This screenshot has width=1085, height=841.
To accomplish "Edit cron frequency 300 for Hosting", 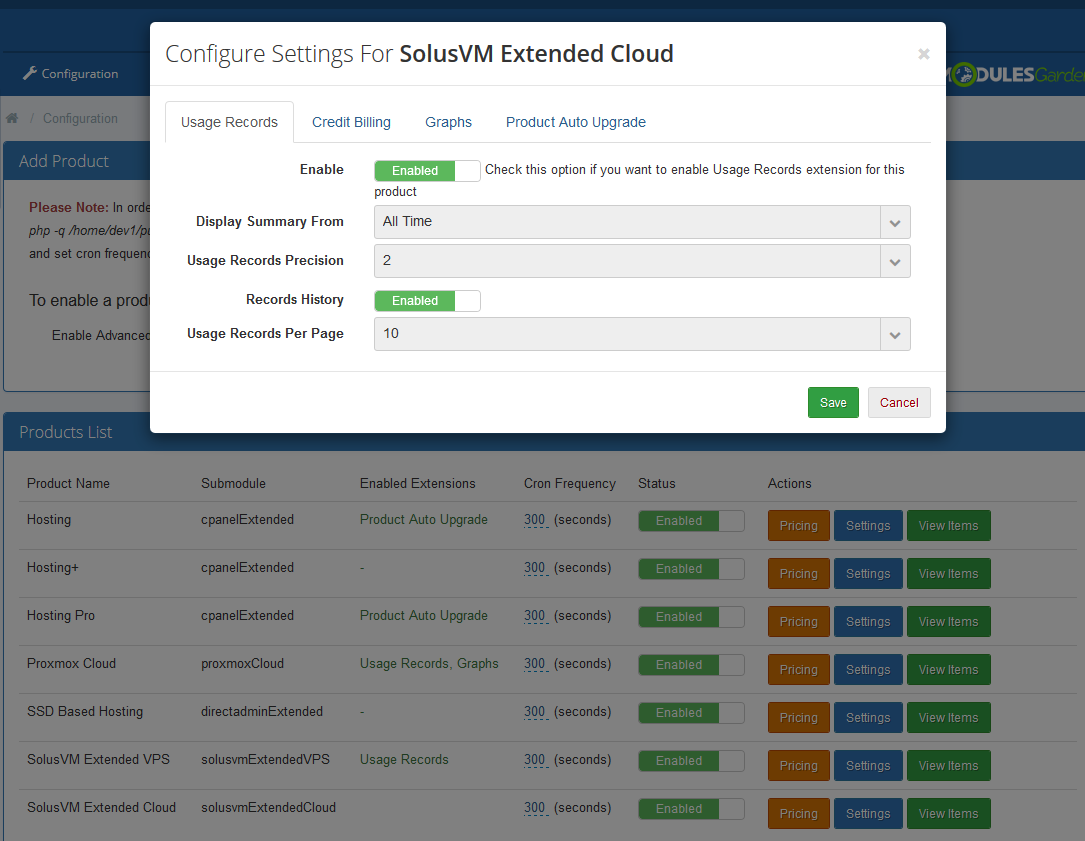I will click(x=534, y=520).
